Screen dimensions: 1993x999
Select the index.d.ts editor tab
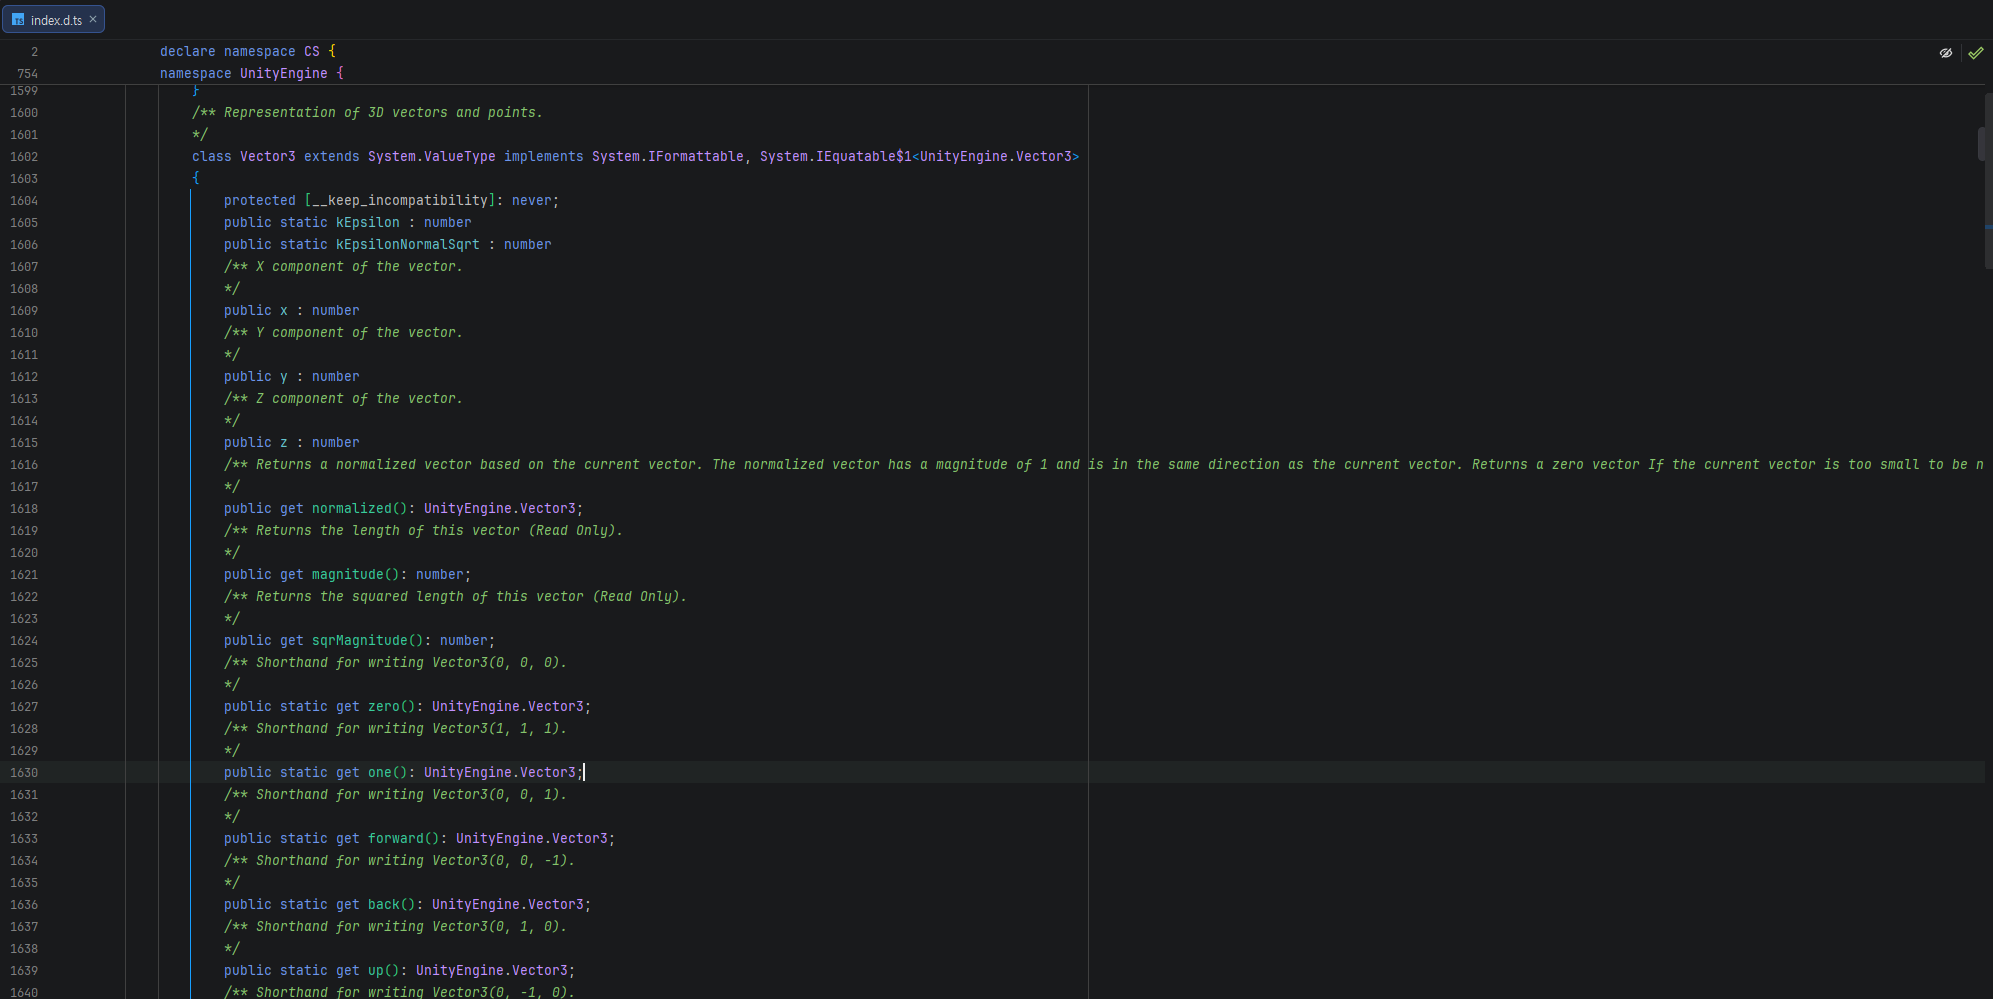point(53,20)
